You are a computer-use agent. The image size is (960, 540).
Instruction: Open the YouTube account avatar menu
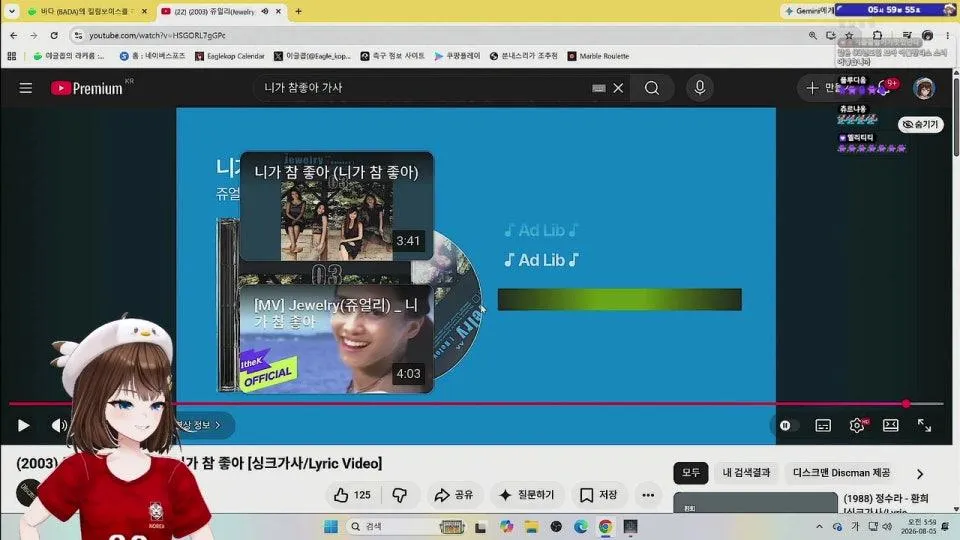(924, 88)
